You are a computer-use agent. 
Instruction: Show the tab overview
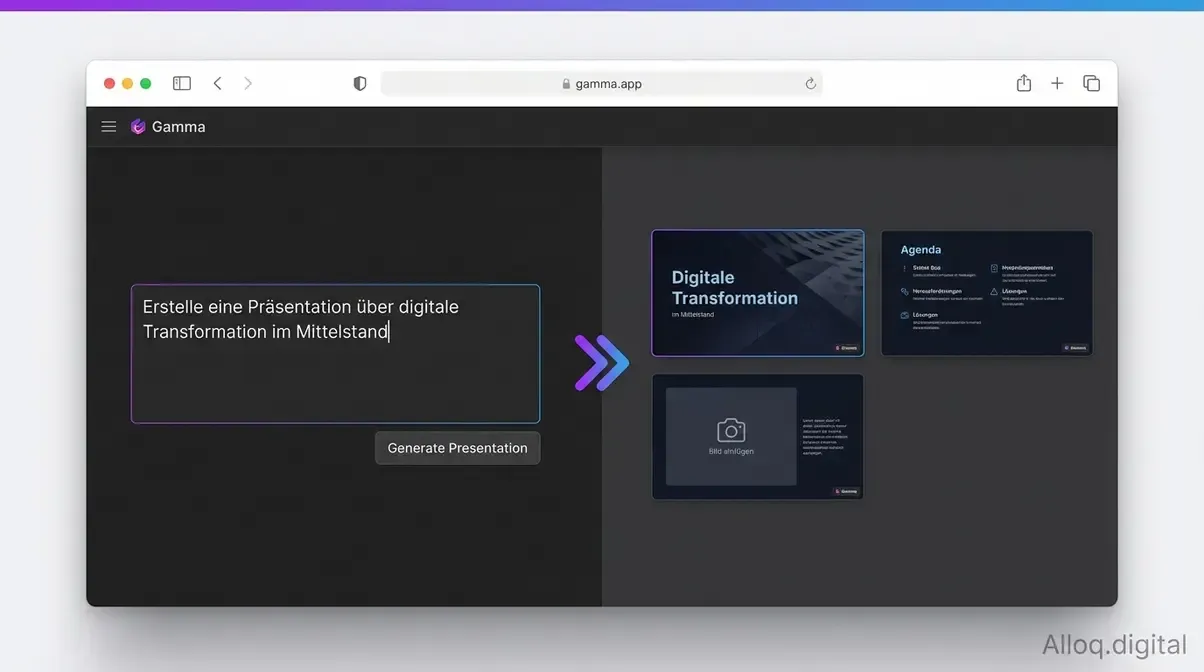coord(1091,84)
